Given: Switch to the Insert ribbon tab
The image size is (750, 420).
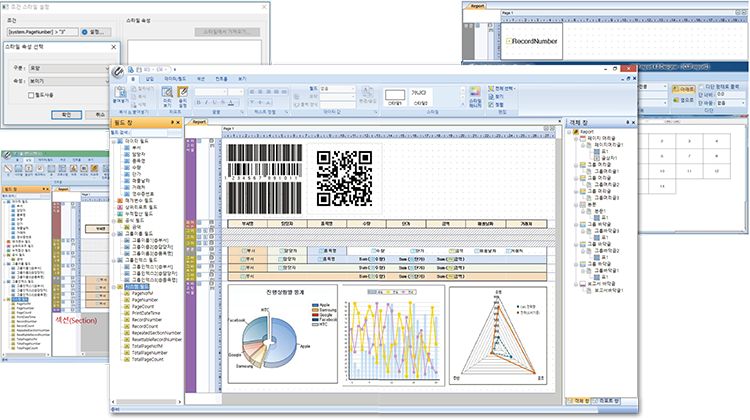Looking at the screenshot, I should coord(150,79).
